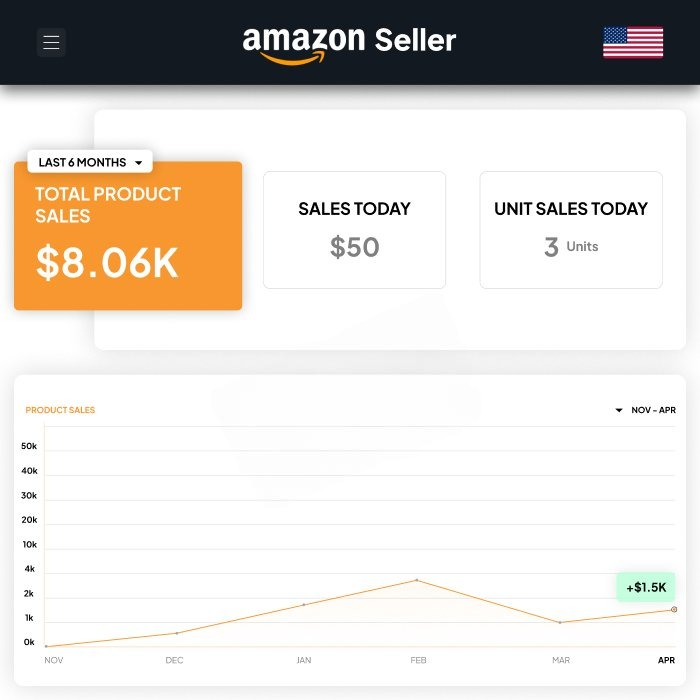Screen dimensions: 700x700
Task: Click the US flag marketplace icon
Action: pyautogui.click(x=633, y=42)
